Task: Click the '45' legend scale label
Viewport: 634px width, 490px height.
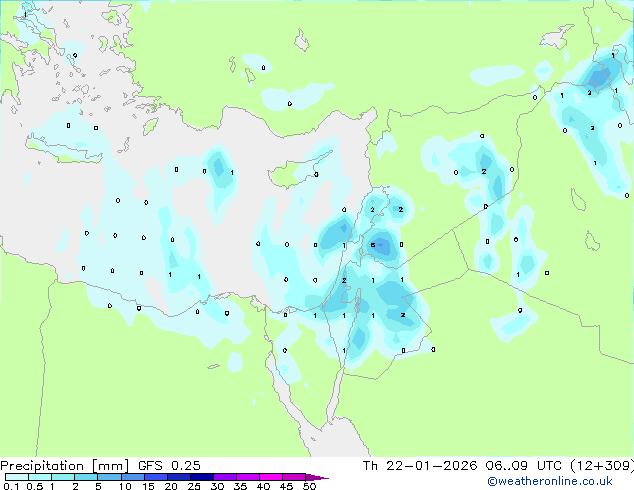Action: tap(286, 486)
